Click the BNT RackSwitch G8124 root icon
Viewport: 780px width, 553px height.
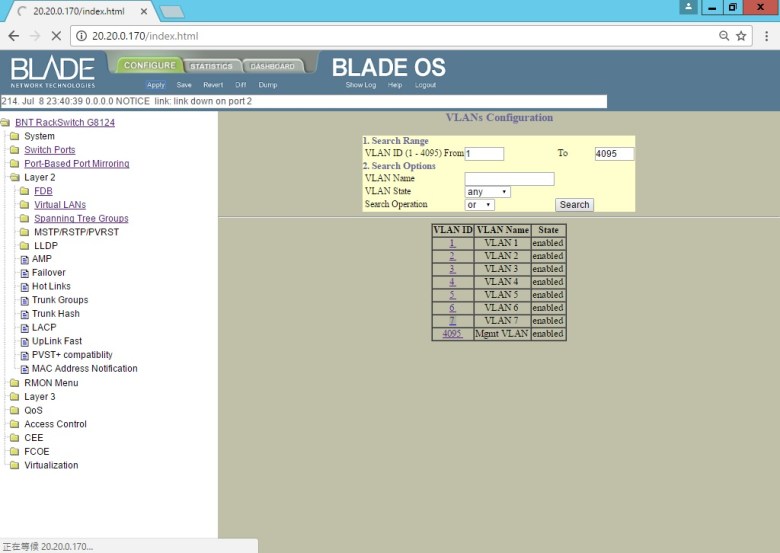click(x=6, y=123)
